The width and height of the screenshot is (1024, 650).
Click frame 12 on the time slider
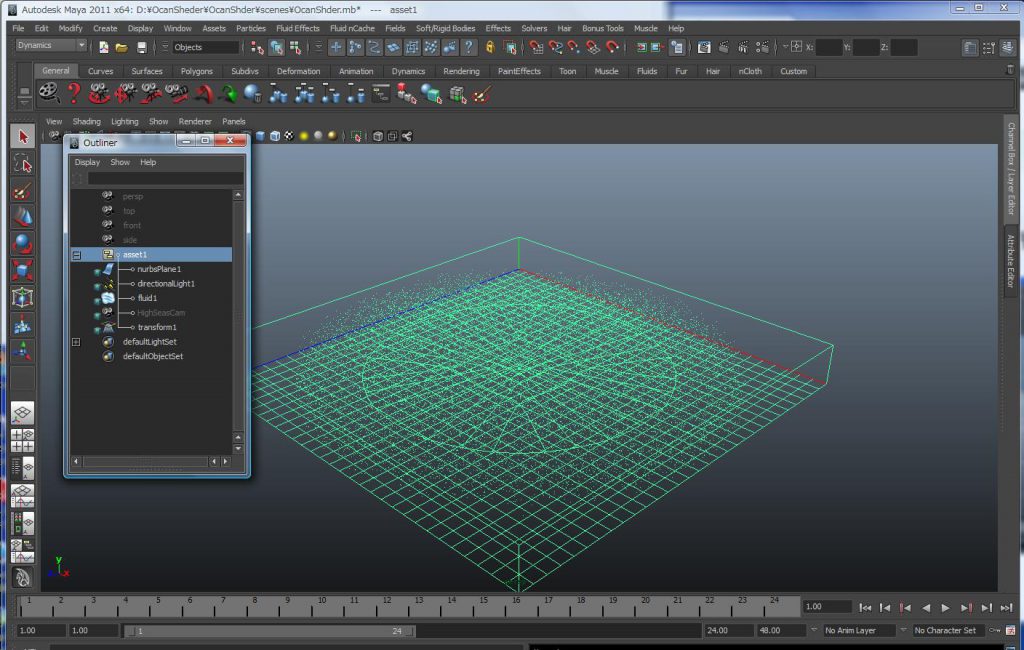(387, 608)
